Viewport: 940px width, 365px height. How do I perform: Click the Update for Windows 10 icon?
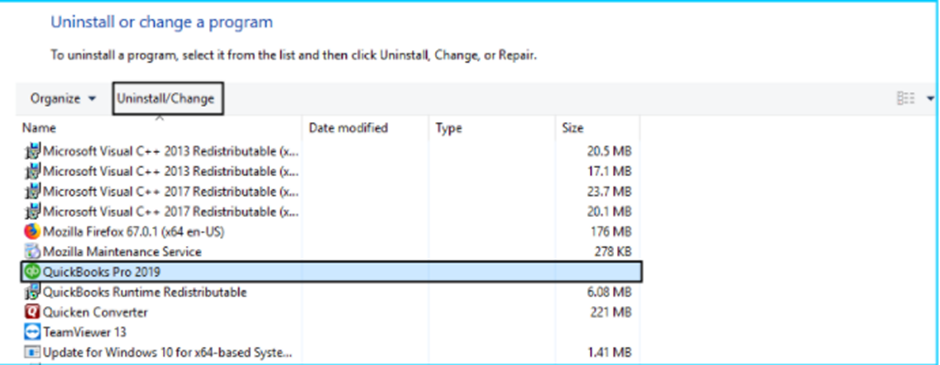point(32,351)
